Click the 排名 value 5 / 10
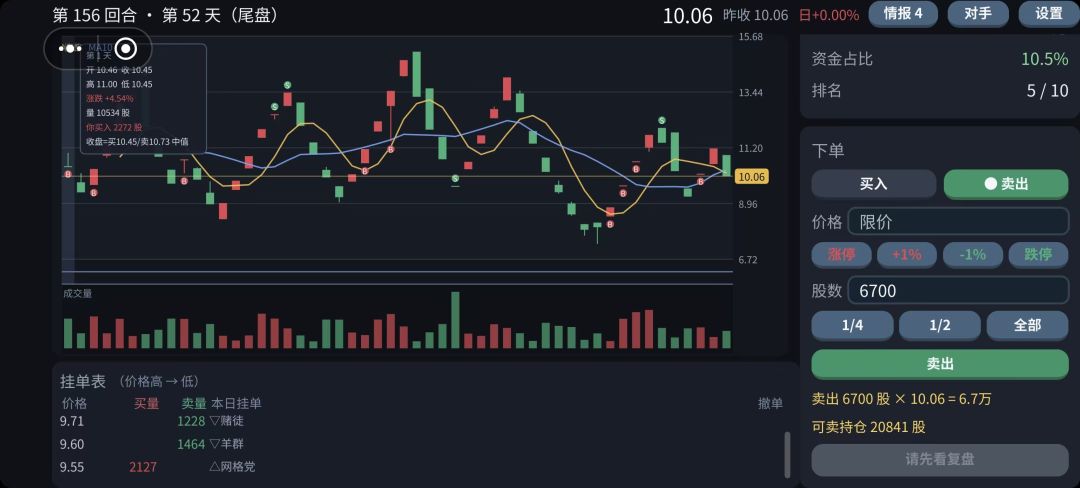Screen dimensions: 1080x488 (x=1048, y=91)
